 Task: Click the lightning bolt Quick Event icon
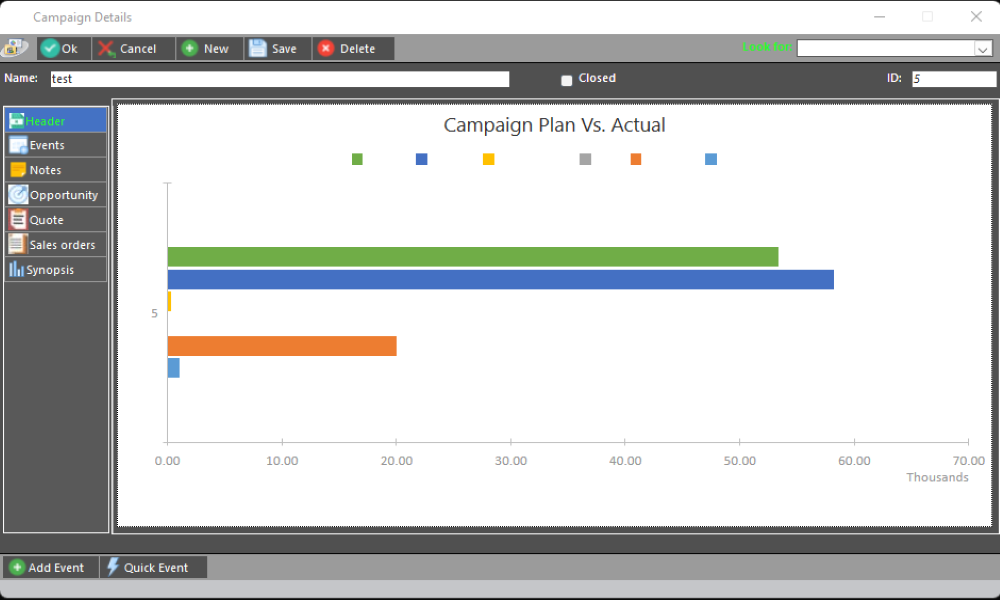(113, 567)
